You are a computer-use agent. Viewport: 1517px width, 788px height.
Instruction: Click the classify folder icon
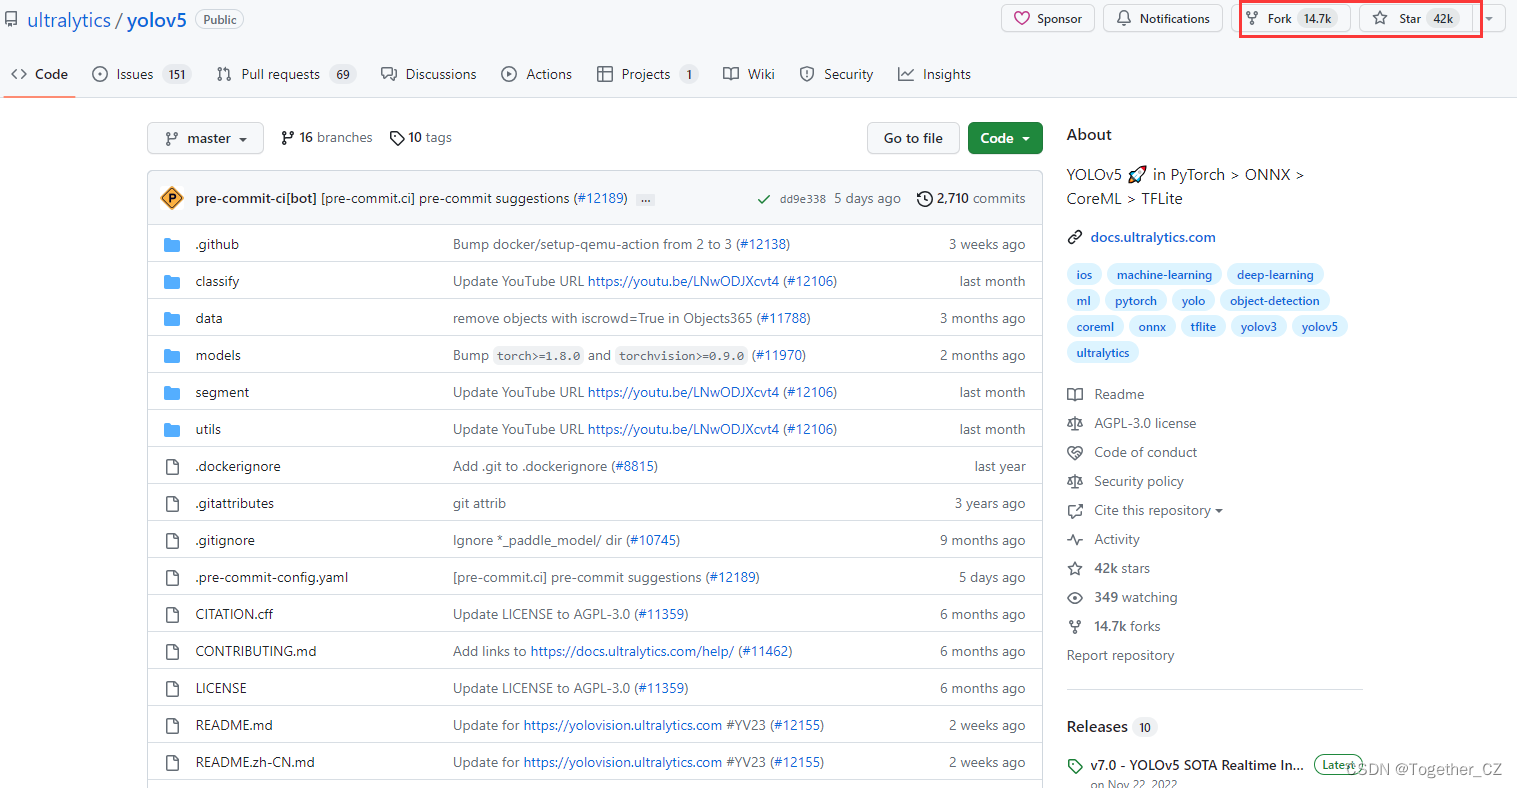pos(172,282)
